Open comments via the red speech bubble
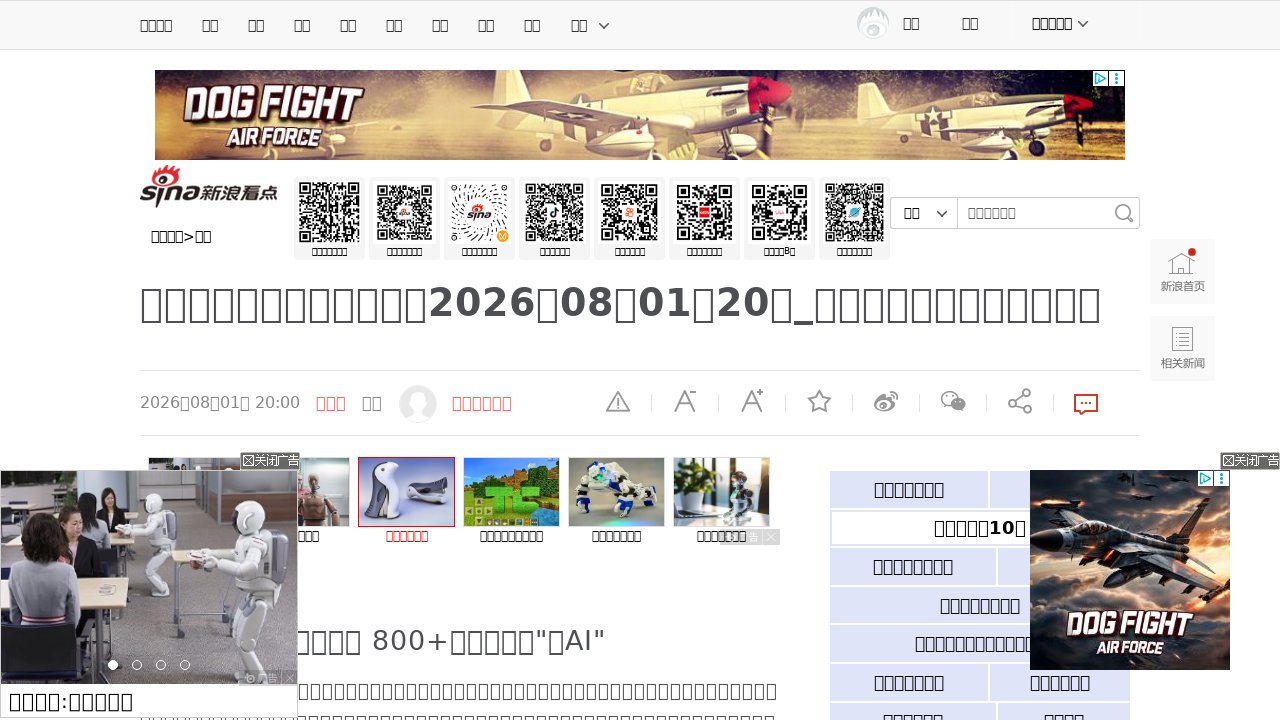 tap(1086, 404)
